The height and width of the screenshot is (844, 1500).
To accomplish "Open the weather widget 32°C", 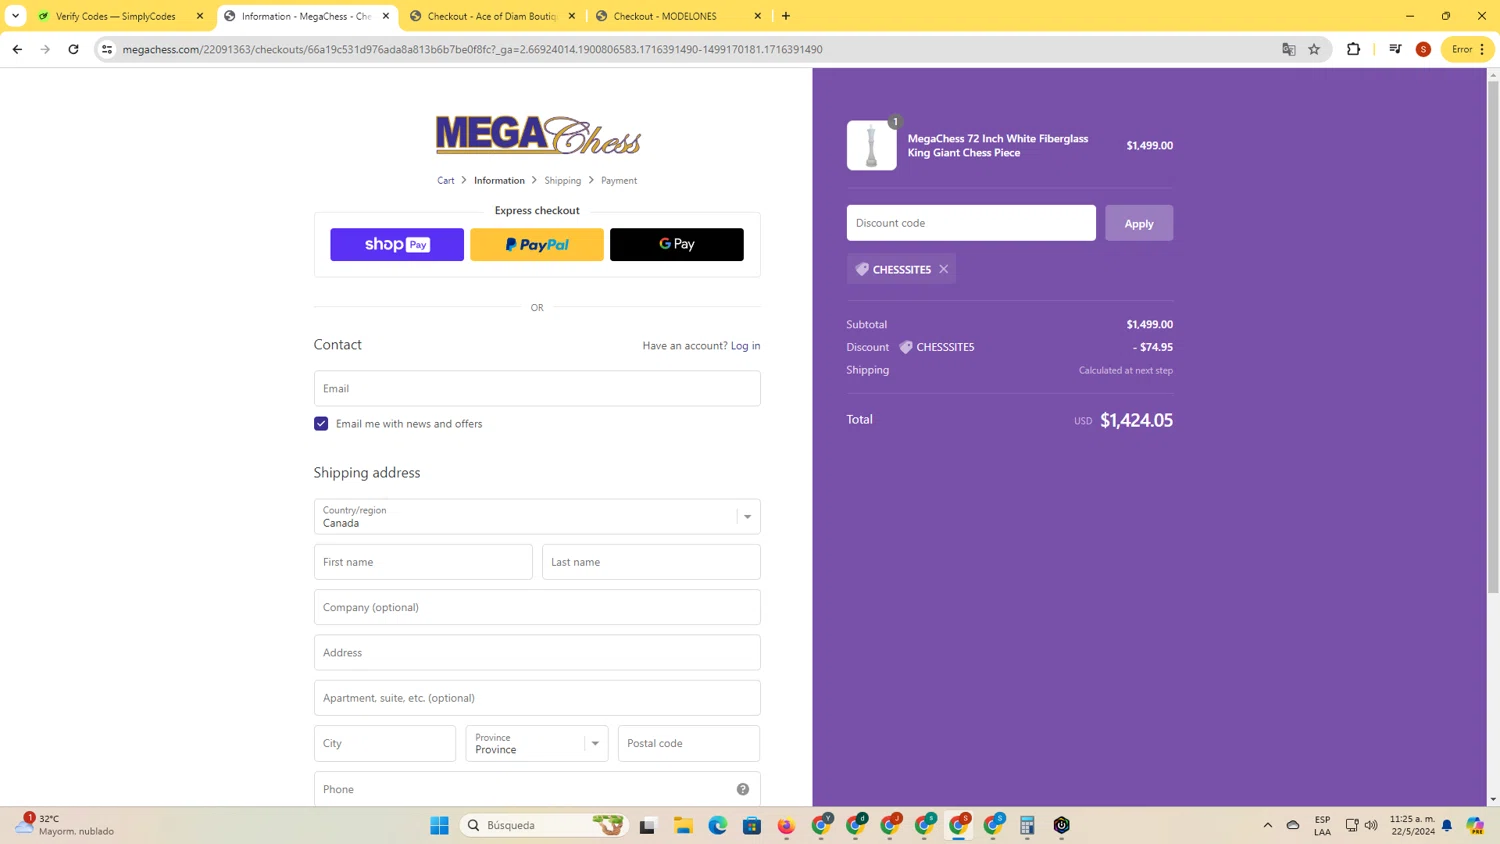I will (x=65, y=825).
